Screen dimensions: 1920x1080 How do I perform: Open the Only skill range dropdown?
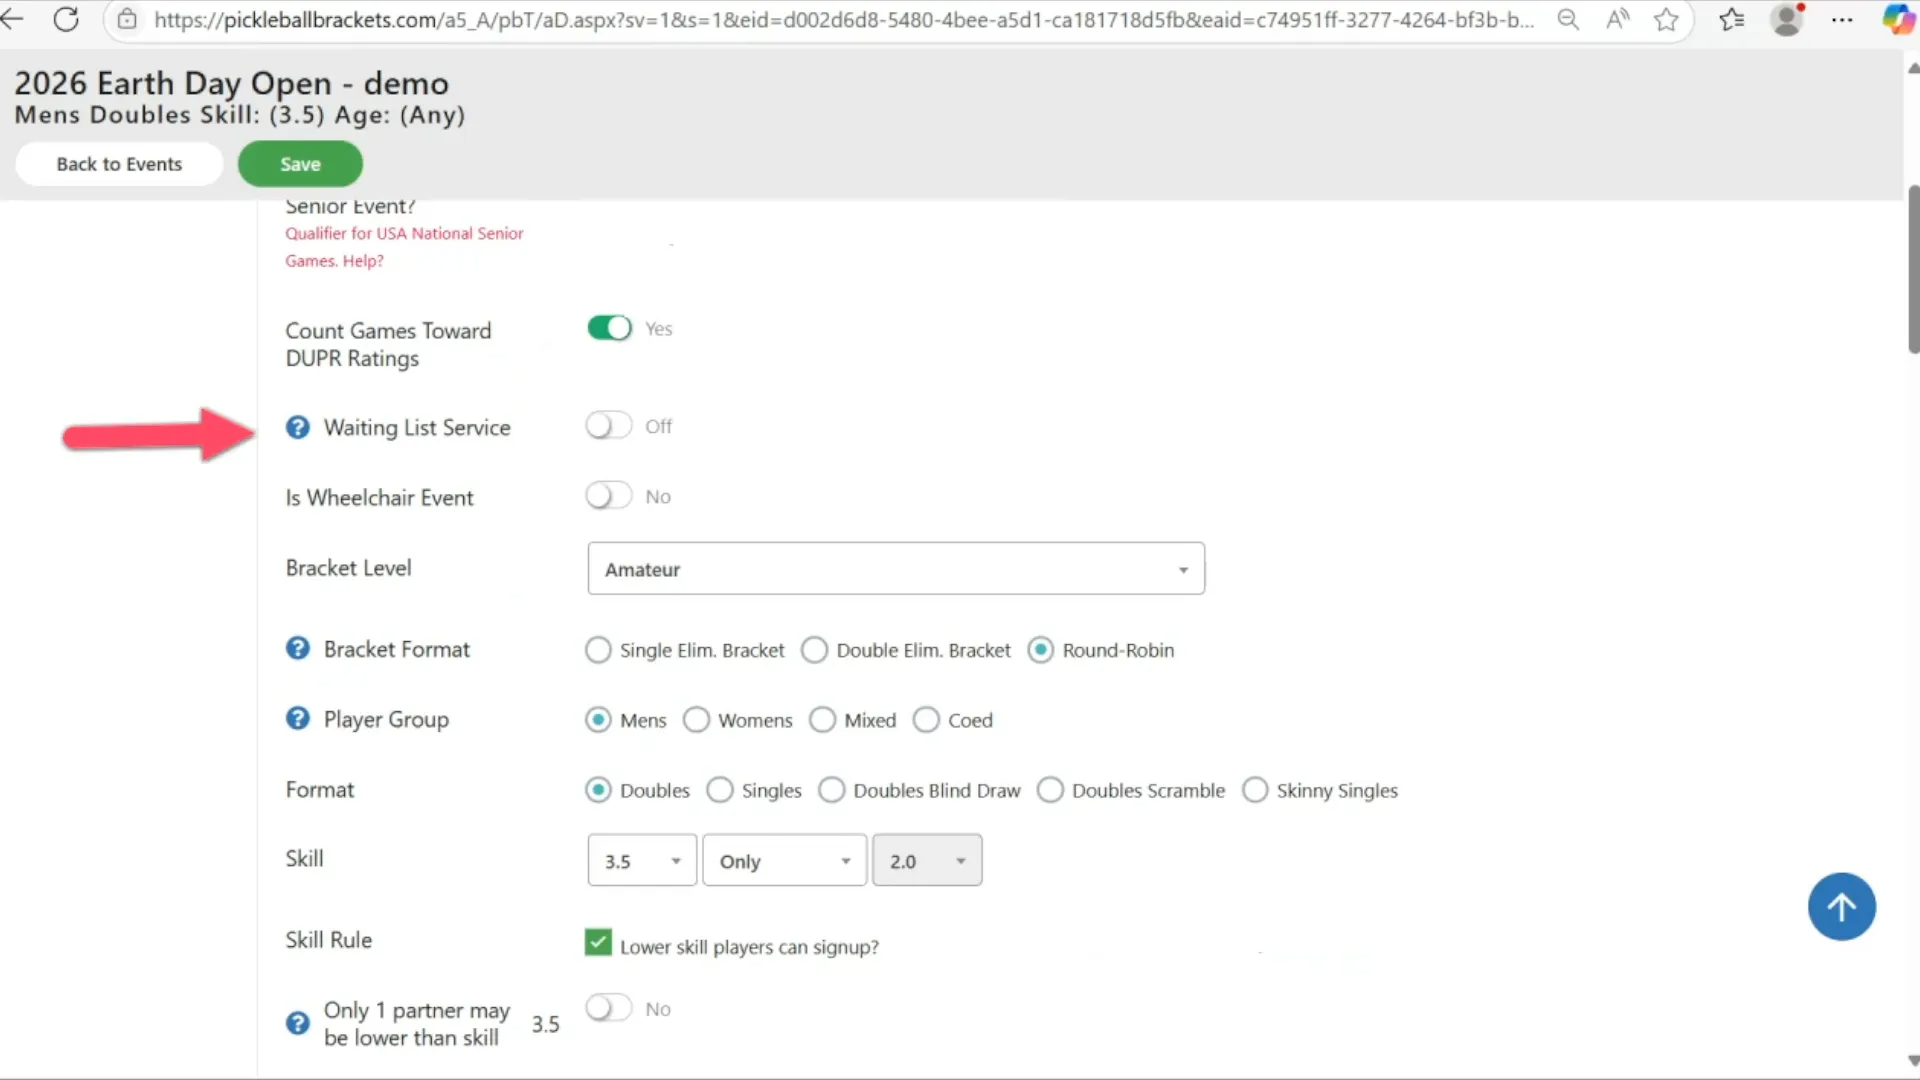pos(784,861)
